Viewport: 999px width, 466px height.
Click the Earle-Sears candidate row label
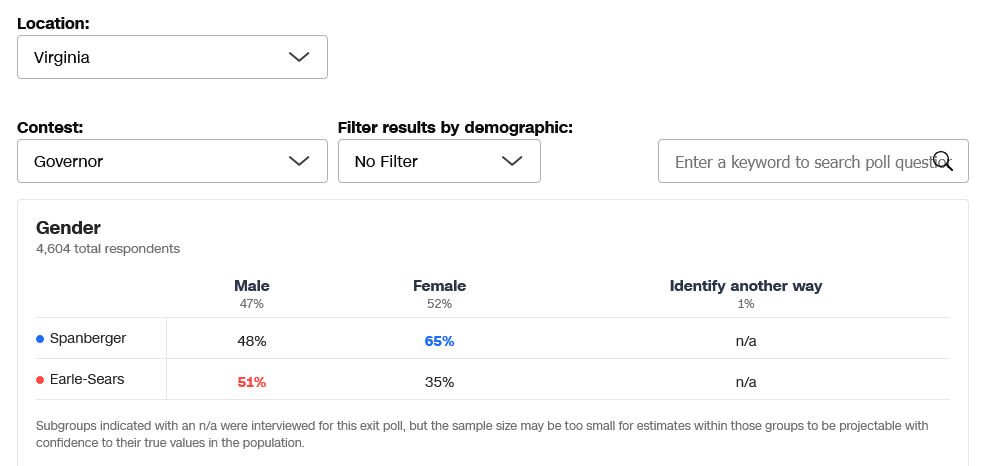click(x=88, y=380)
